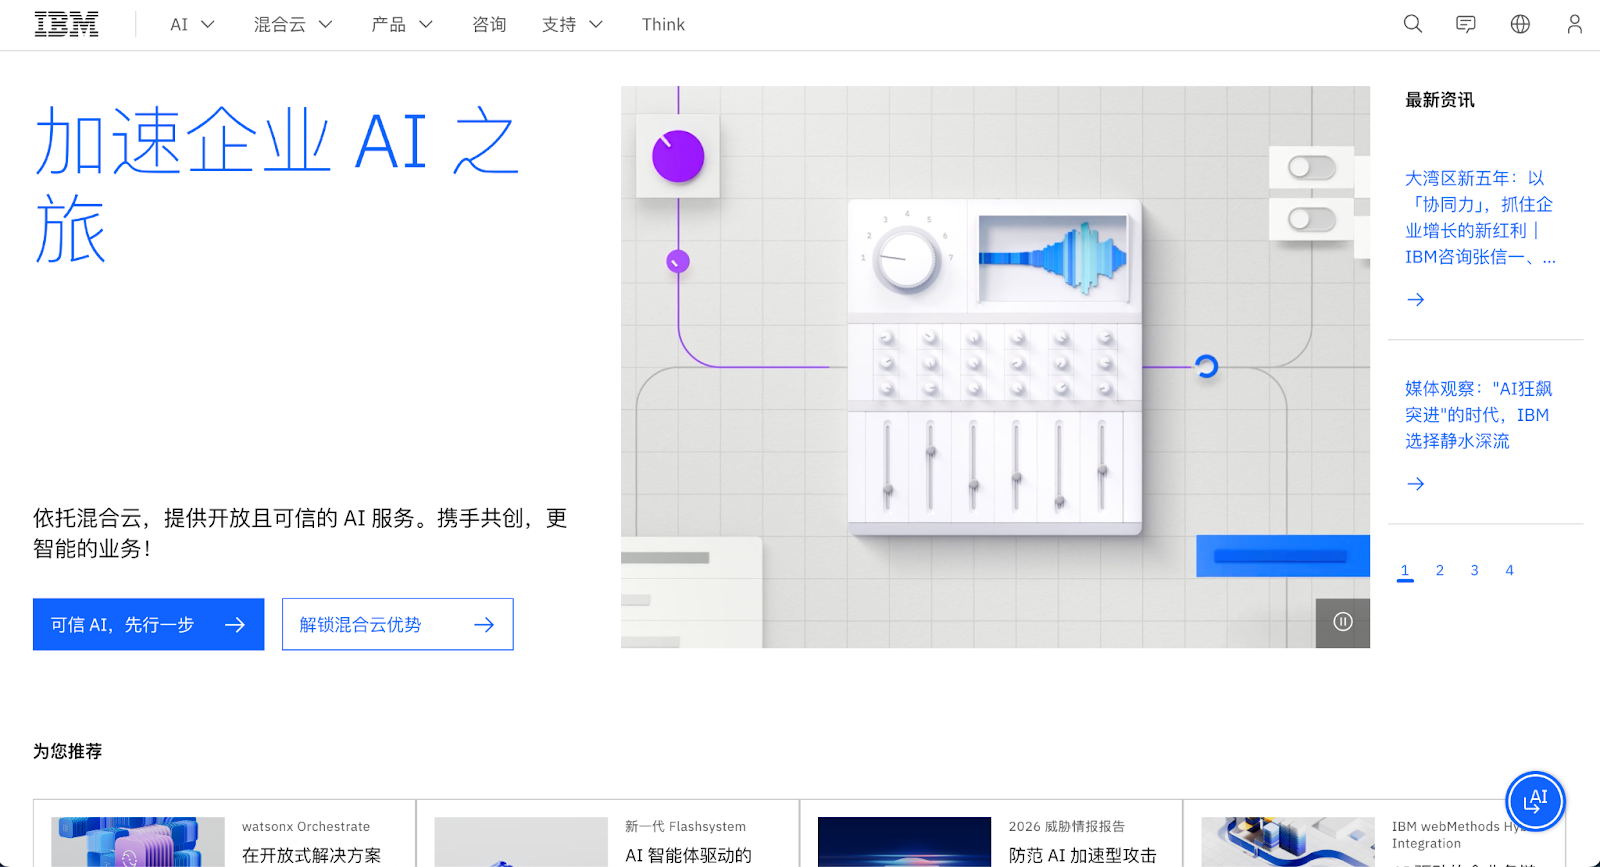Go to 咨询 menu item
Viewport: 1600px width, 867px height.
489,24
